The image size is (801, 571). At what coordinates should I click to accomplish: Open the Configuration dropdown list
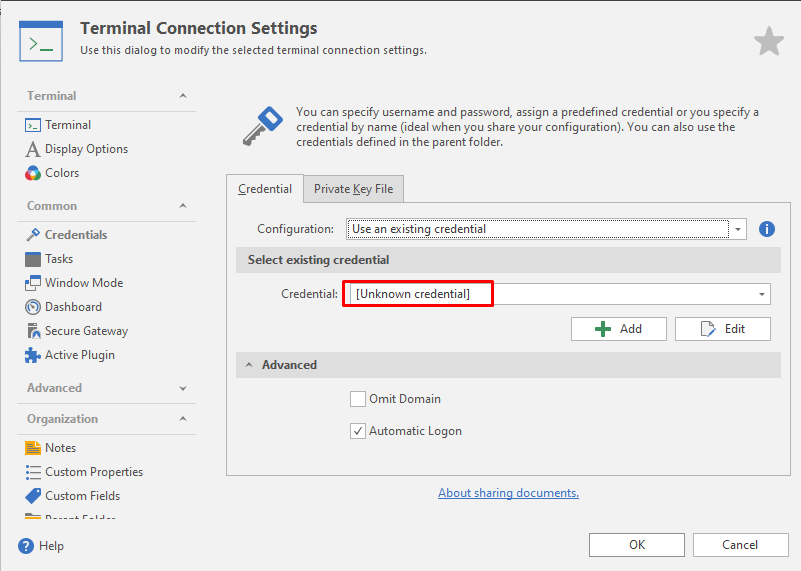tap(738, 229)
